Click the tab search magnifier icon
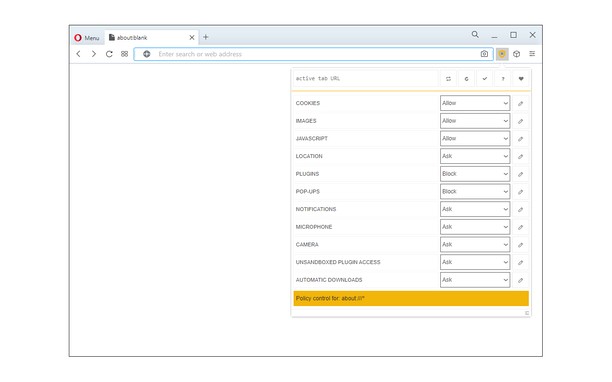 pos(475,35)
